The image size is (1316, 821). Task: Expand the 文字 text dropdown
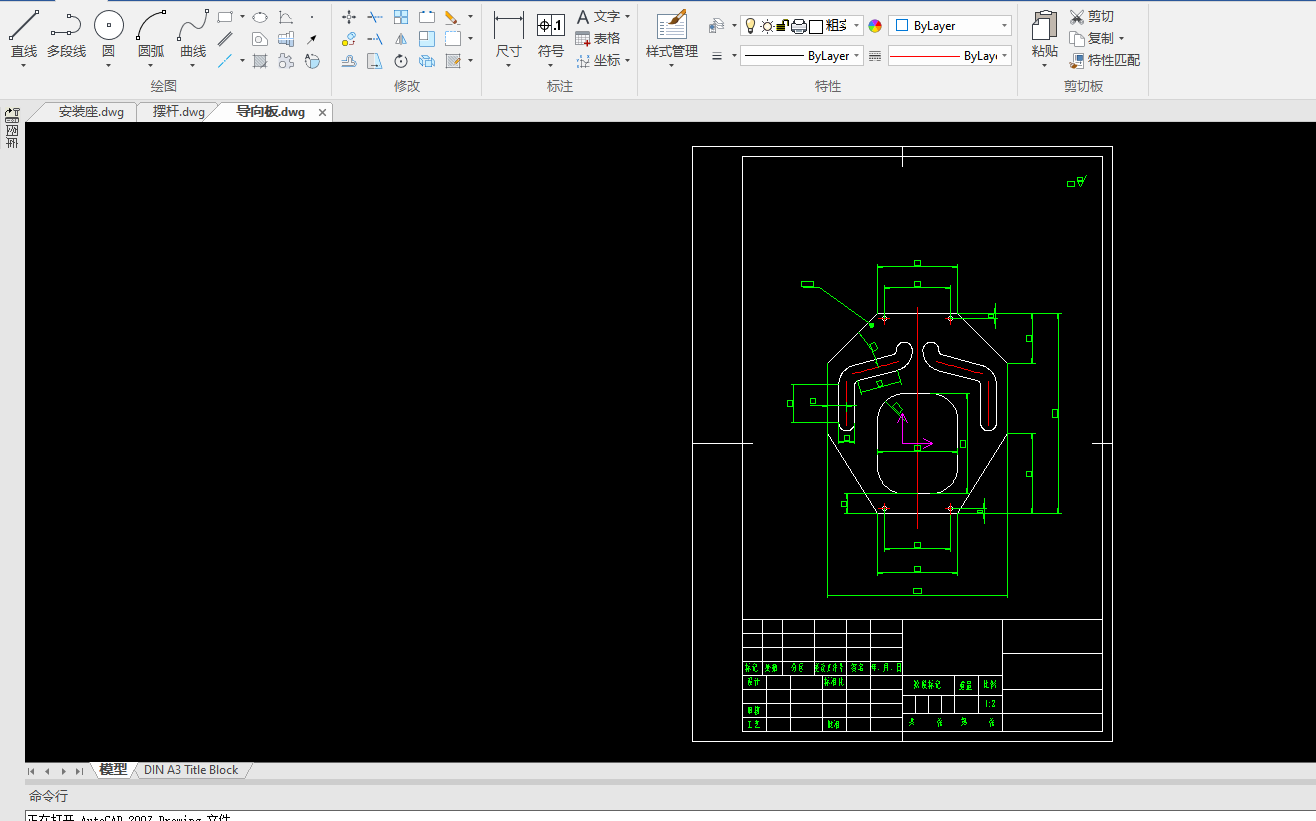627,17
